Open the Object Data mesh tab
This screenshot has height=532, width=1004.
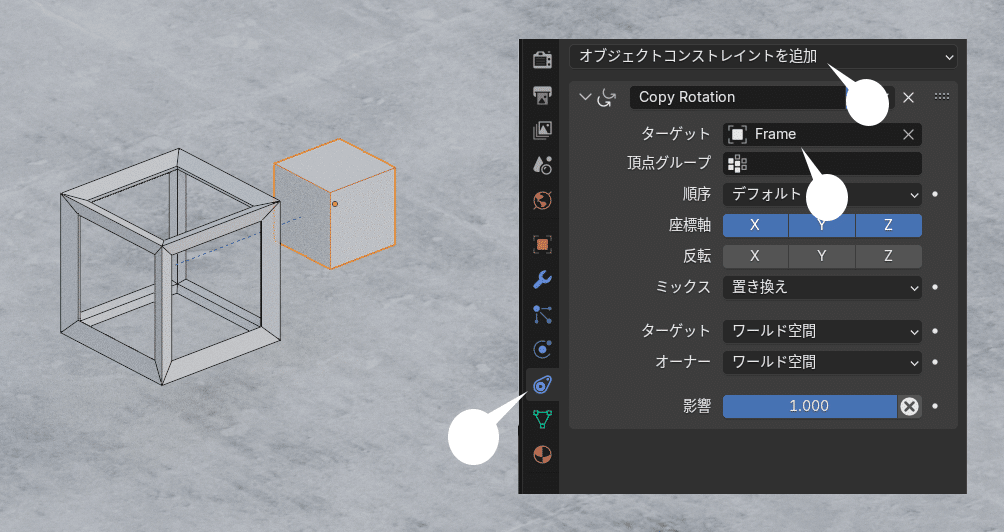pyautogui.click(x=542, y=419)
